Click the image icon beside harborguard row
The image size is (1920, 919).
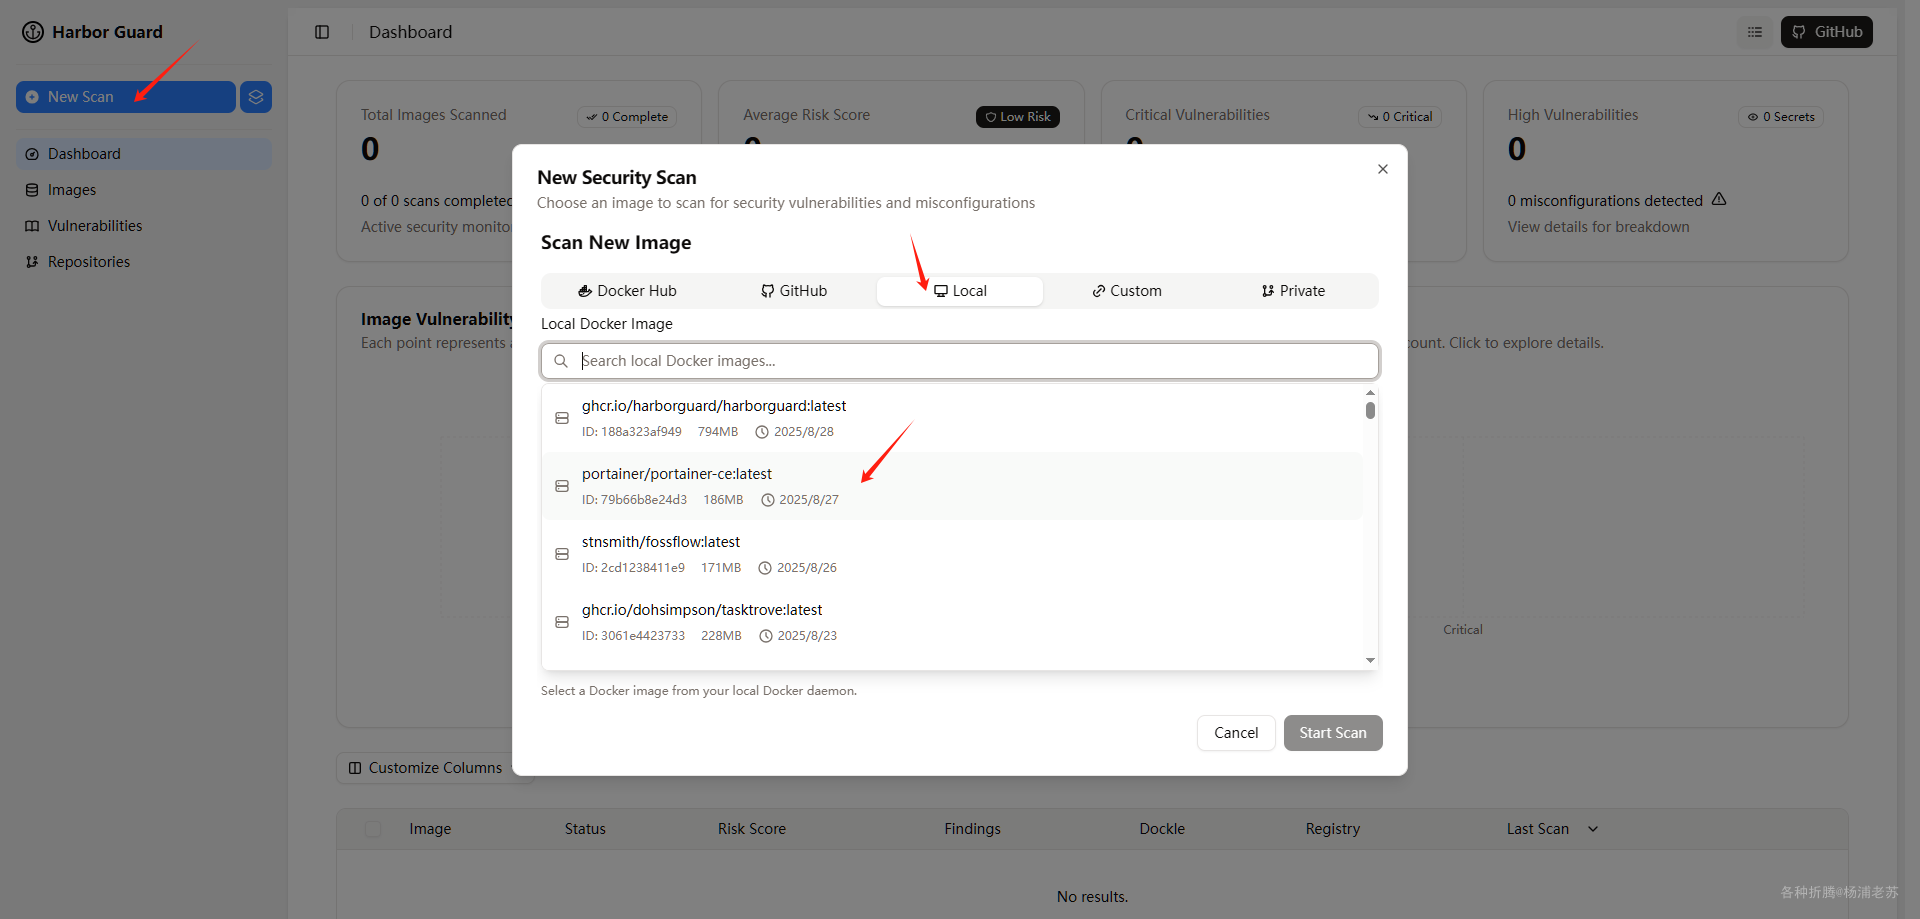coord(562,418)
